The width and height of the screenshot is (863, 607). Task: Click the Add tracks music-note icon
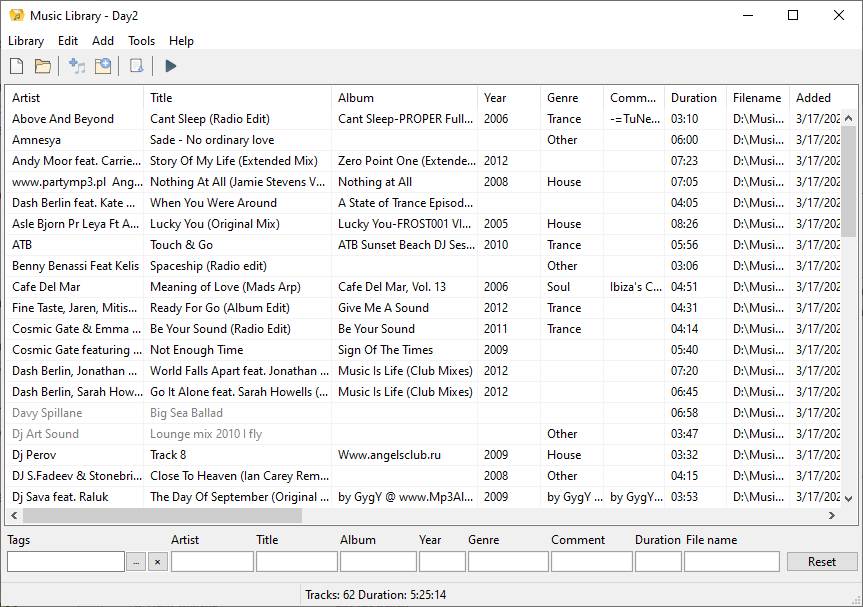[77, 66]
